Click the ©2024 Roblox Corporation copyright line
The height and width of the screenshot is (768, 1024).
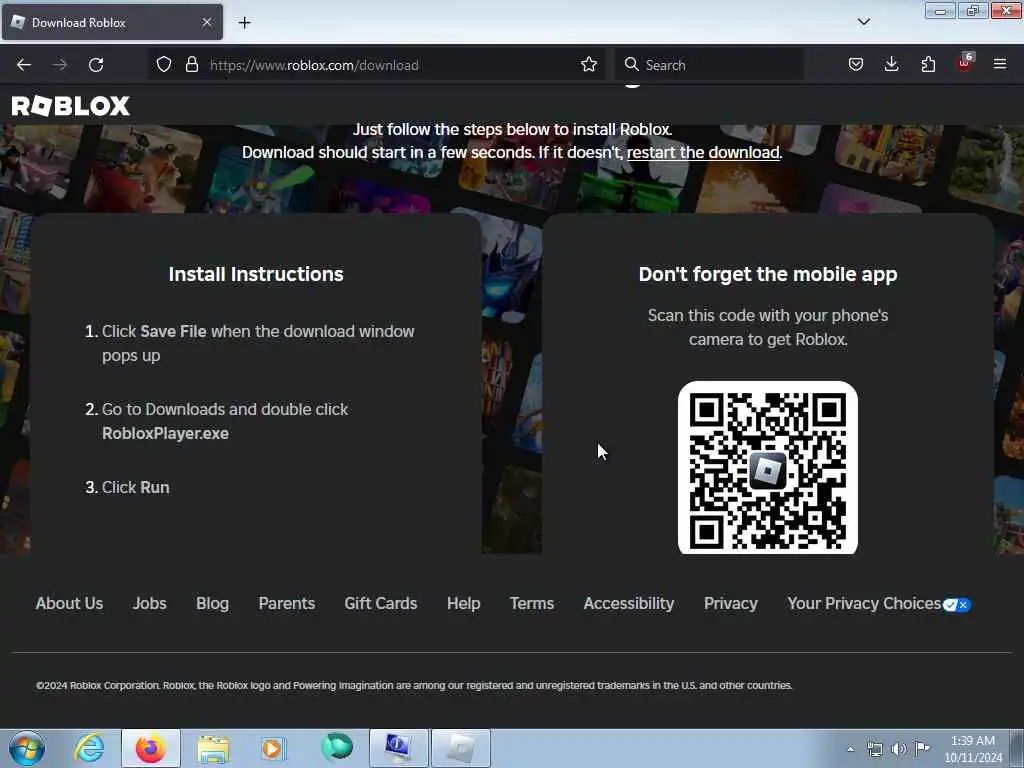[414, 686]
